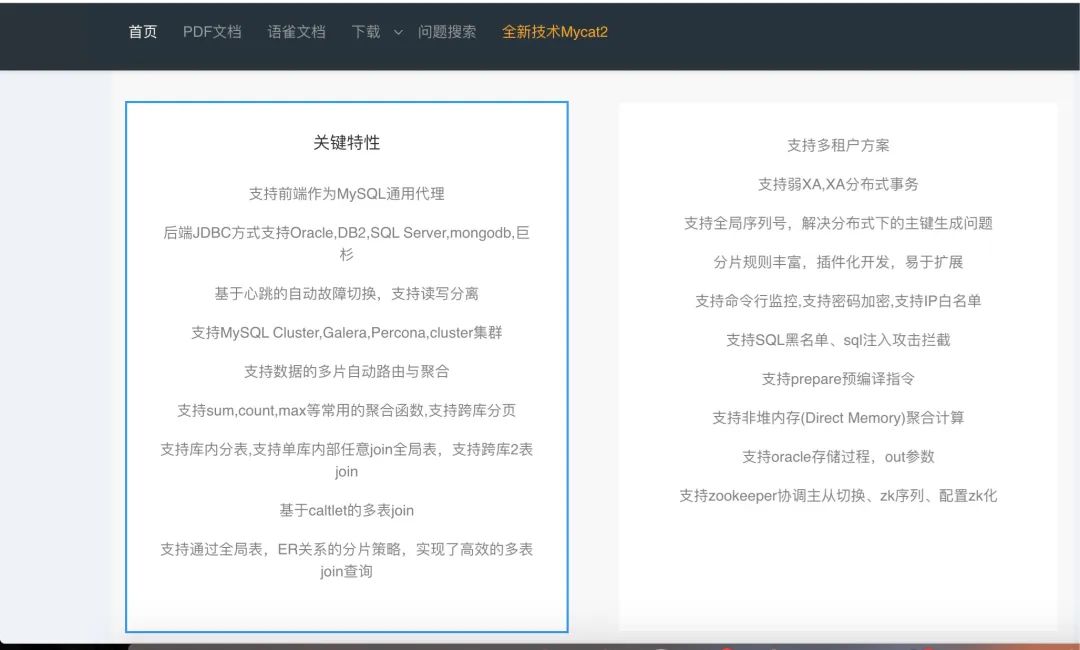The image size is (1080, 650).
Task: Click the Direct Memory 聚合计算 feature line
Action: point(838,419)
